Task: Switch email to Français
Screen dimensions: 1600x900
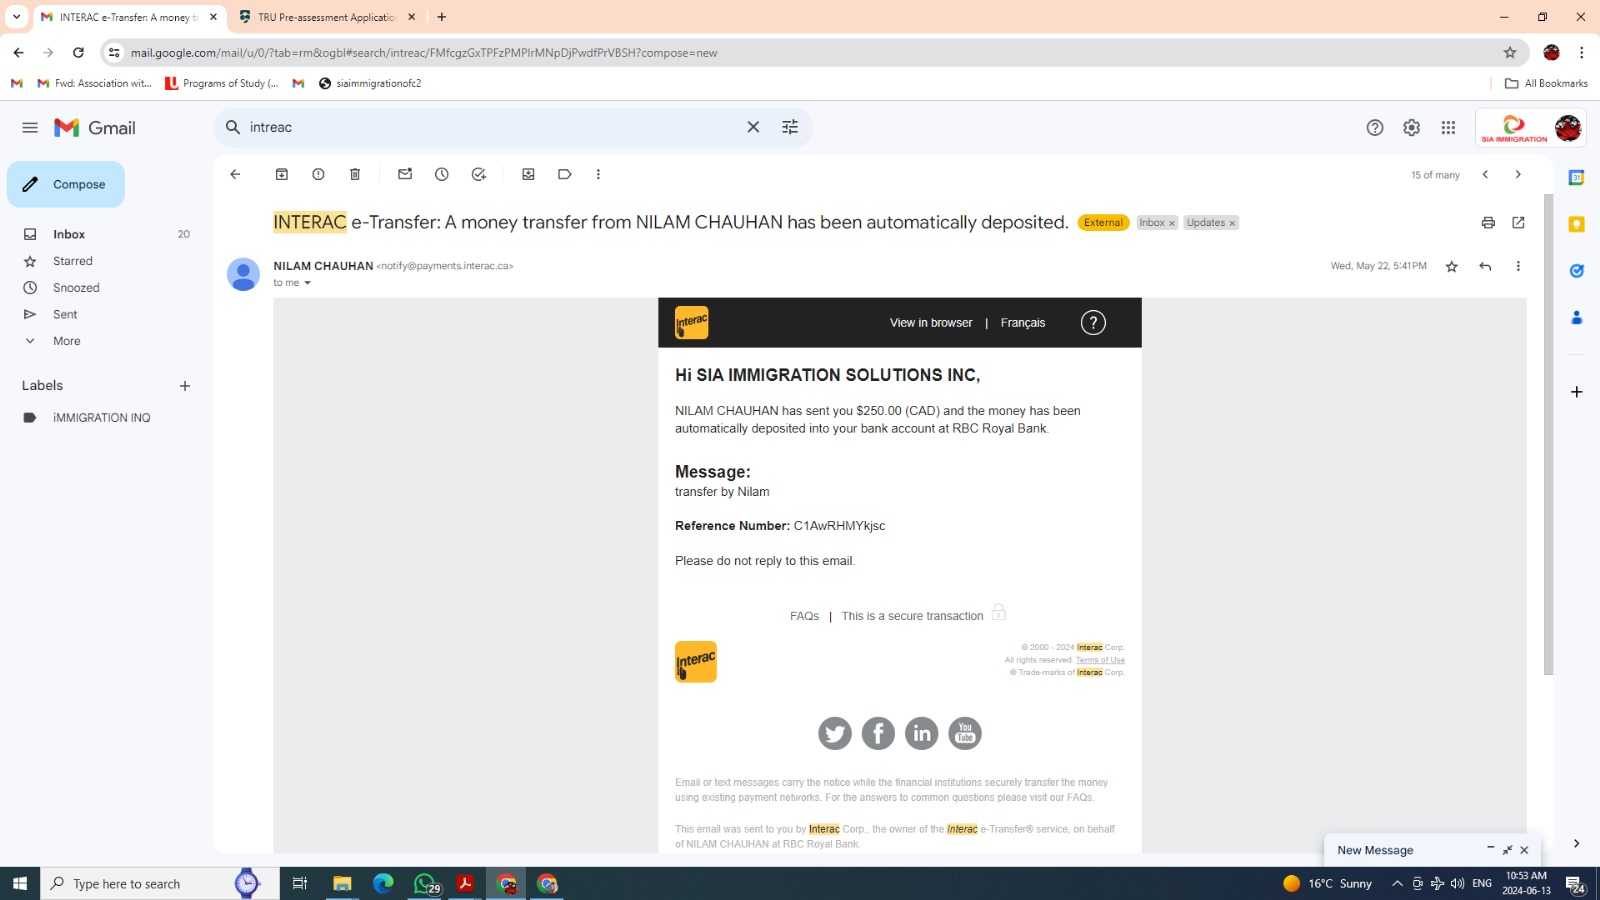Action: point(1023,323)
